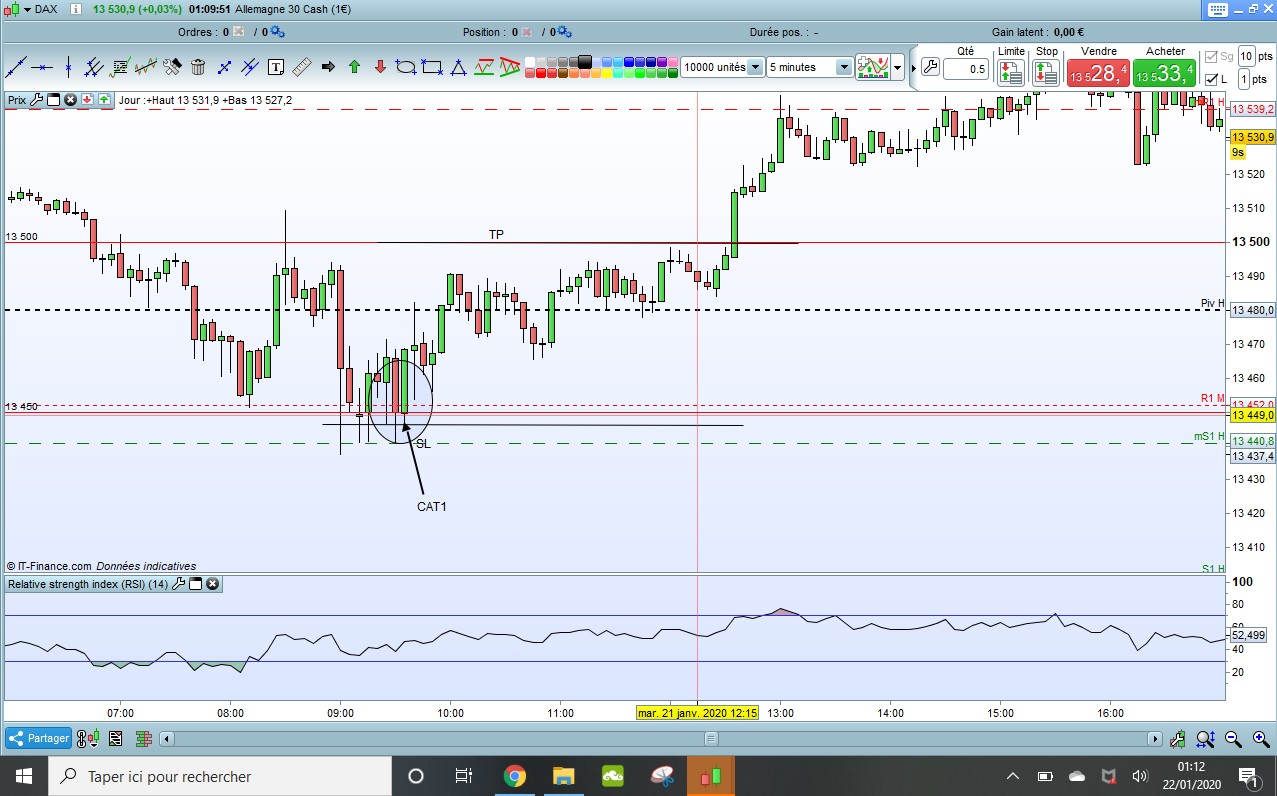Select the vertical line tool
1277x796 pixels.
click(68, 67)
